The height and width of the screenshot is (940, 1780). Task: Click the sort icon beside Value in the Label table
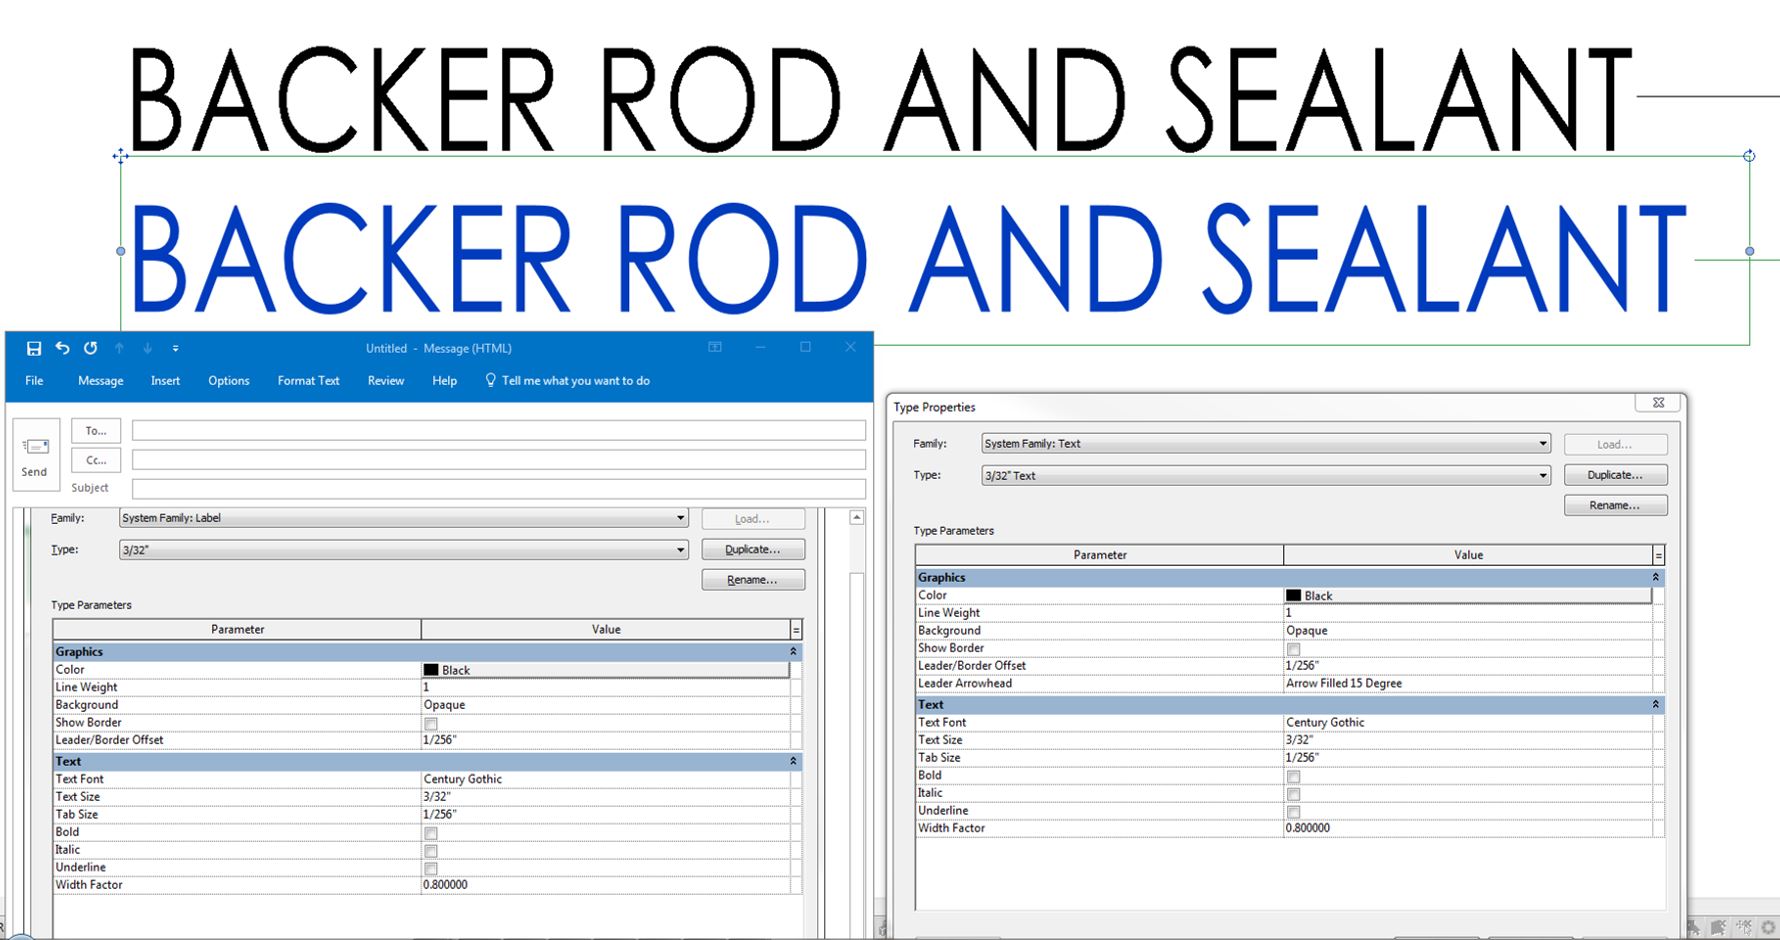point(796,630)
